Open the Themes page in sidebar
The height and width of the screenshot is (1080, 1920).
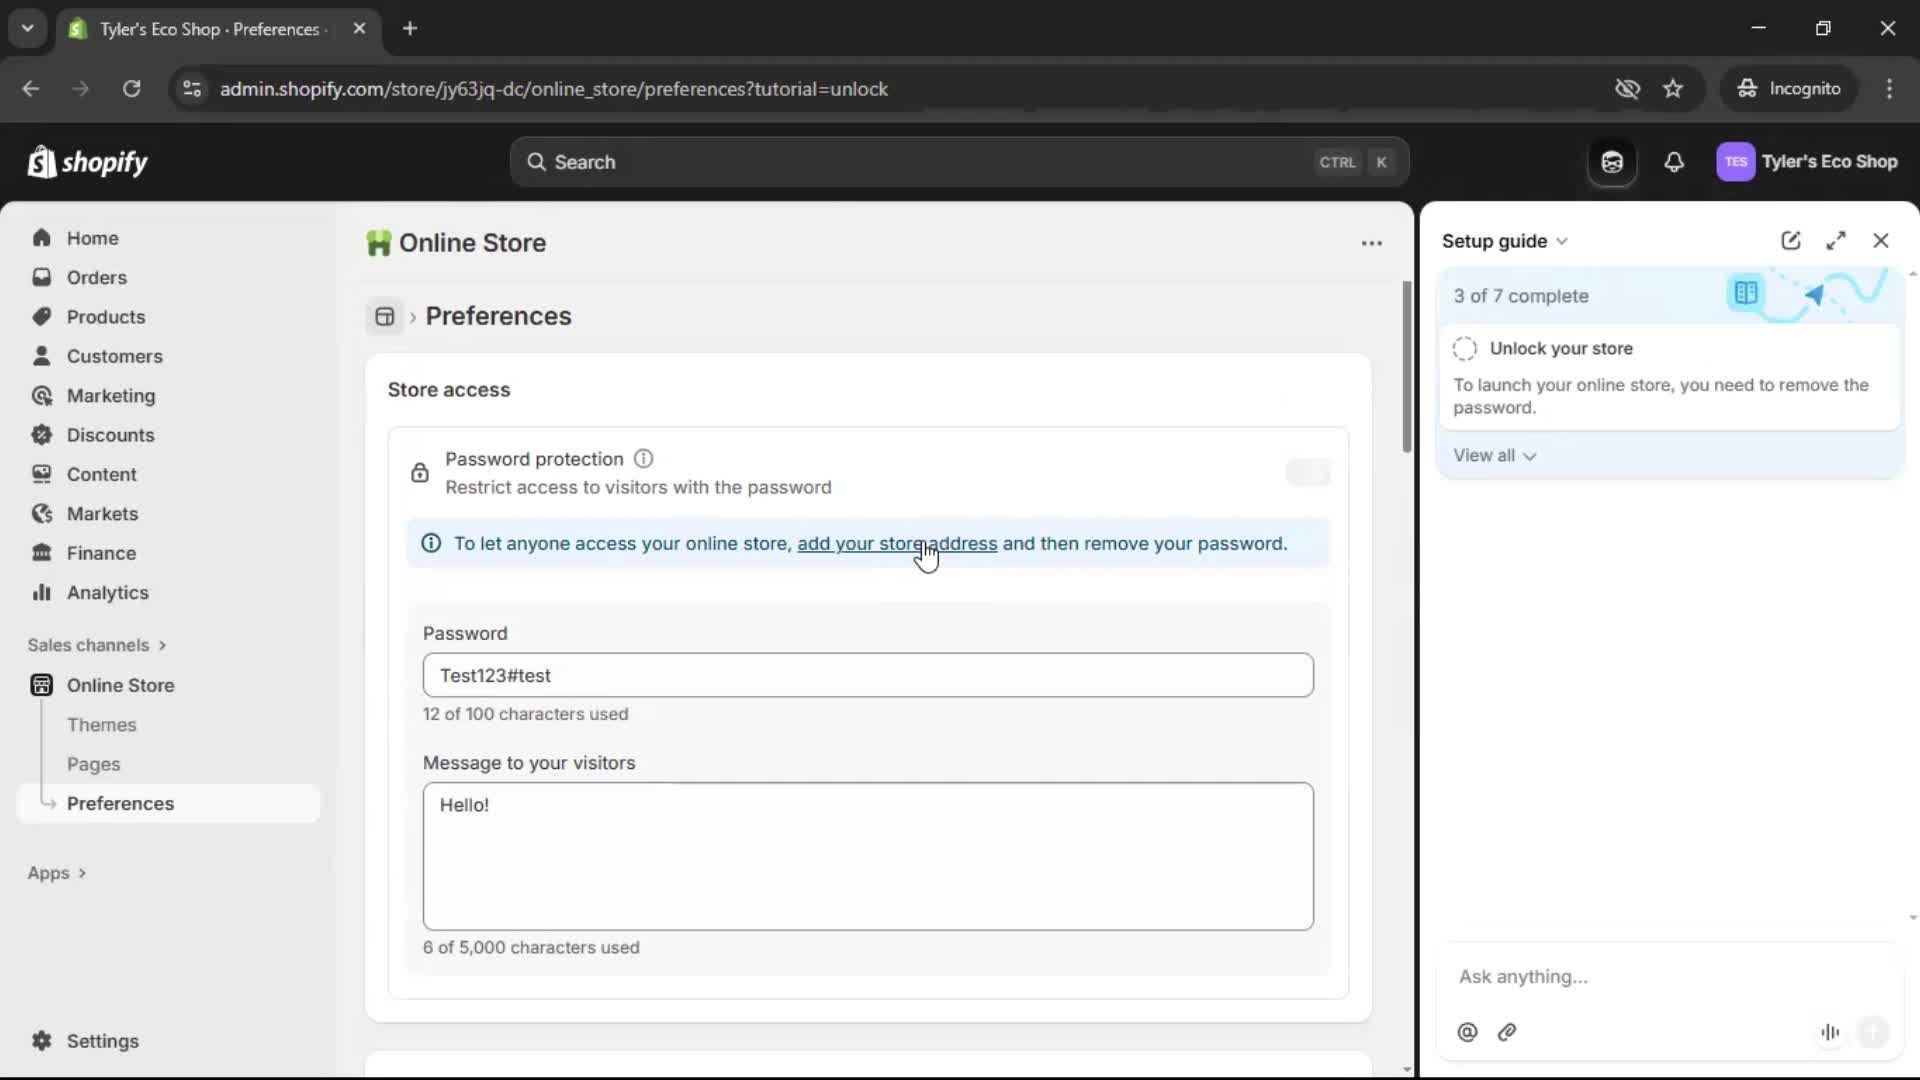pyautogui.click(x=101, y=724)
